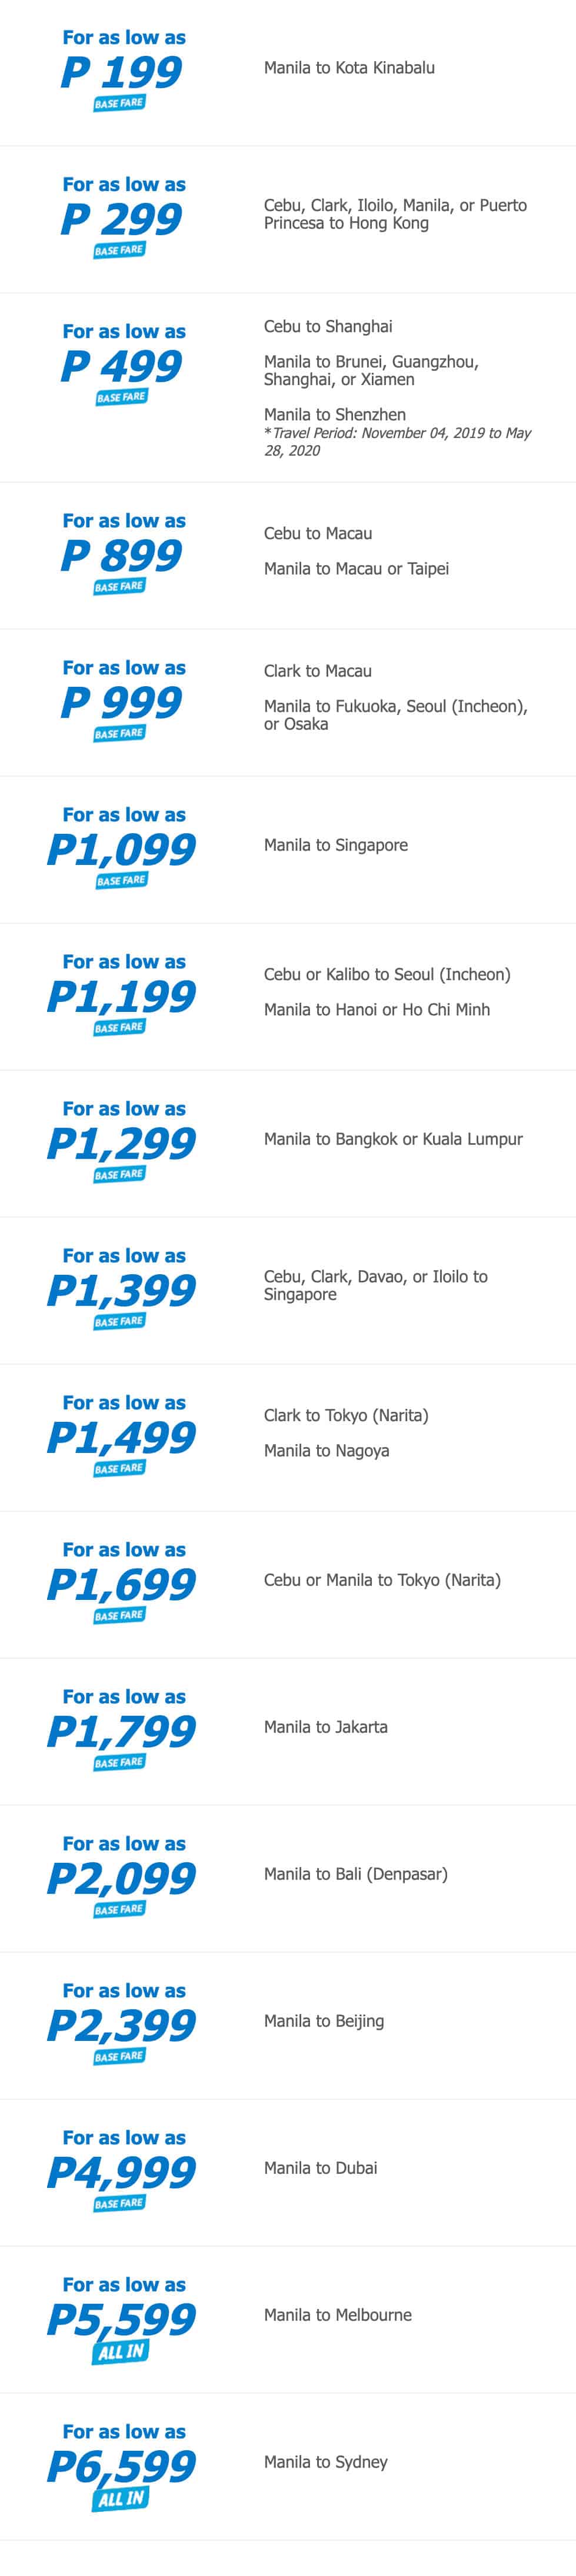Select the Manila to Singapore route text
Viewport: 576px width, 2576px height.
pos(336,845)
